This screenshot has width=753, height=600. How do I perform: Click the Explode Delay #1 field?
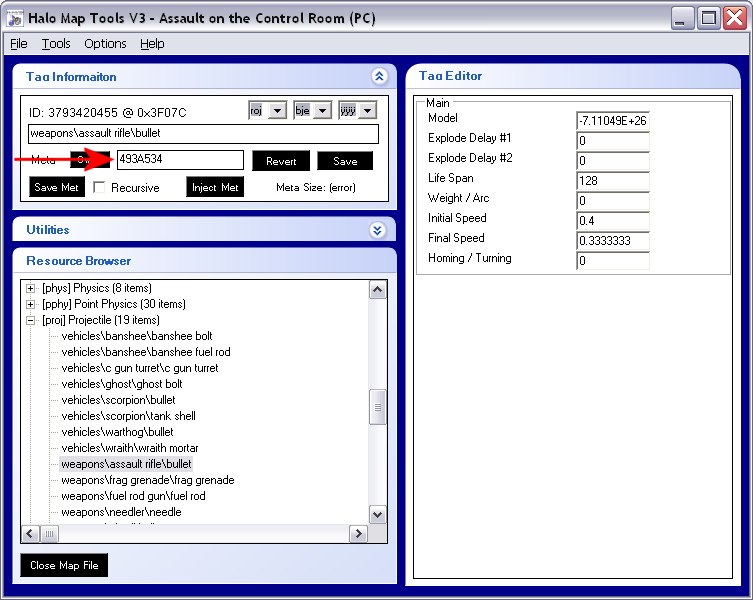612,141
